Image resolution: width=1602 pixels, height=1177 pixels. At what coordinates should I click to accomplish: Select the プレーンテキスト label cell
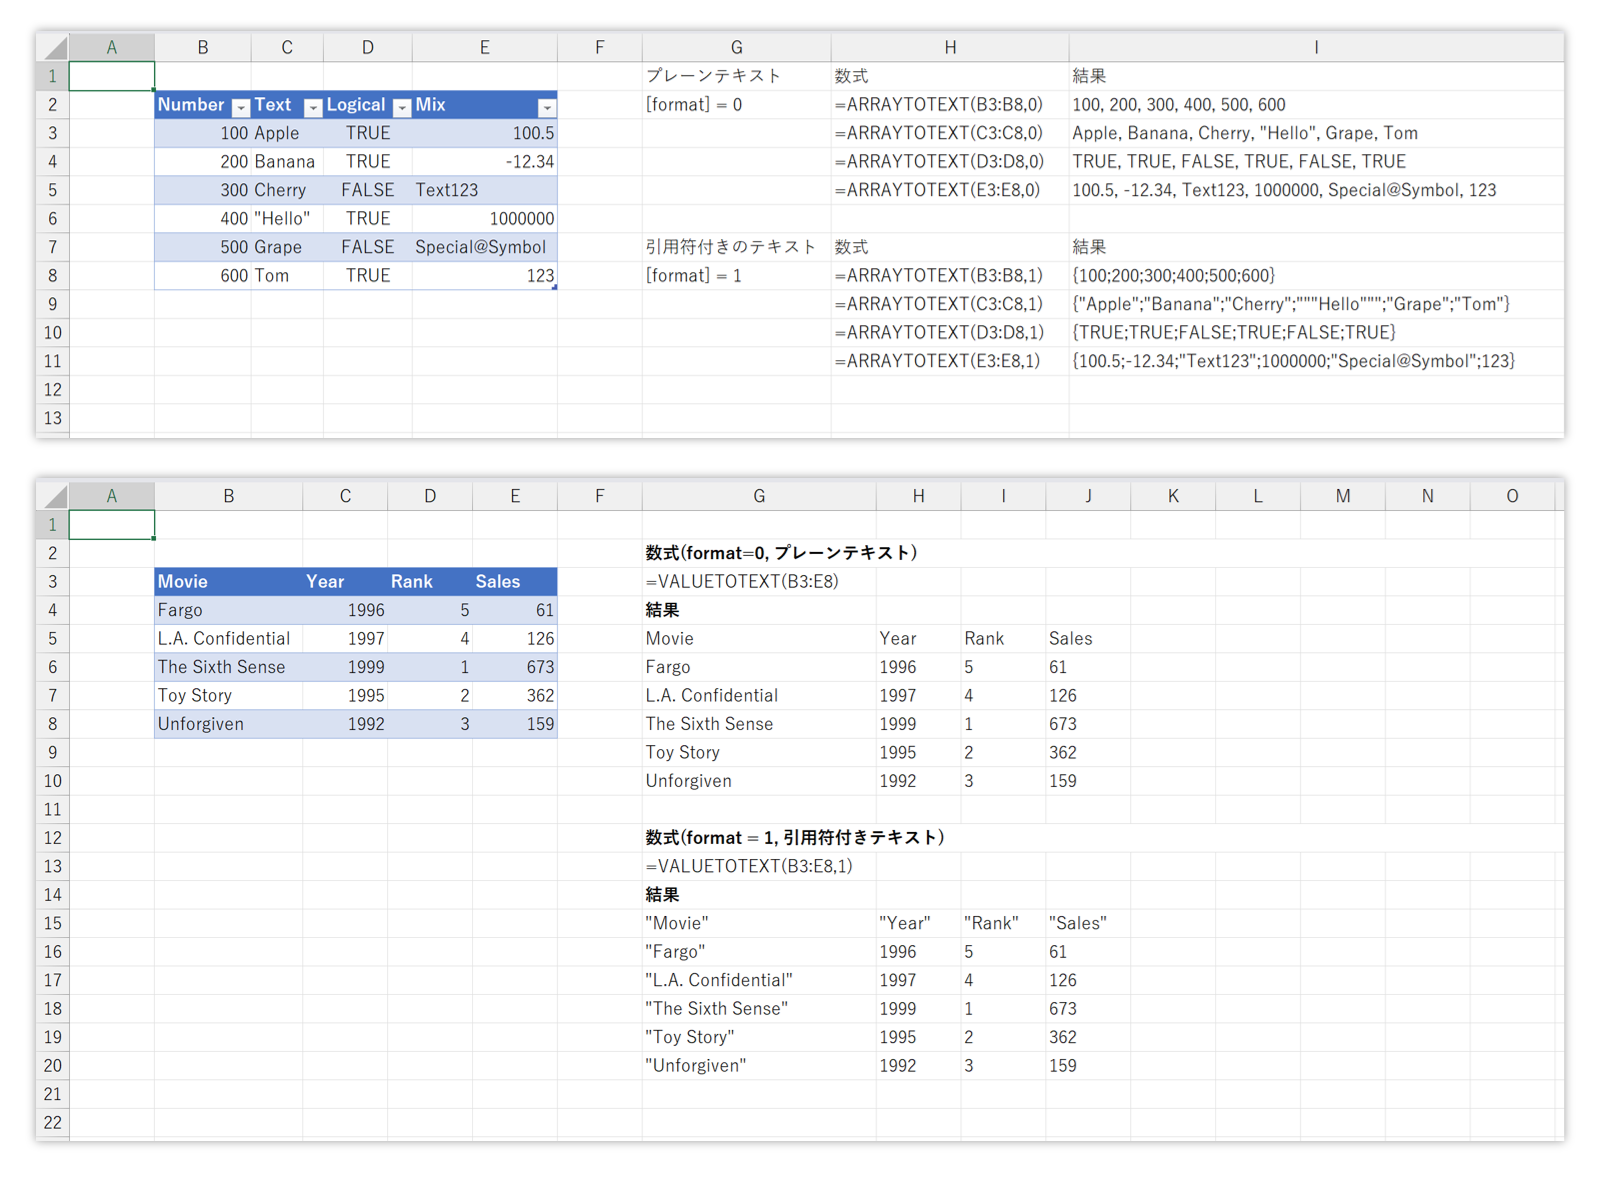[736, 76]
